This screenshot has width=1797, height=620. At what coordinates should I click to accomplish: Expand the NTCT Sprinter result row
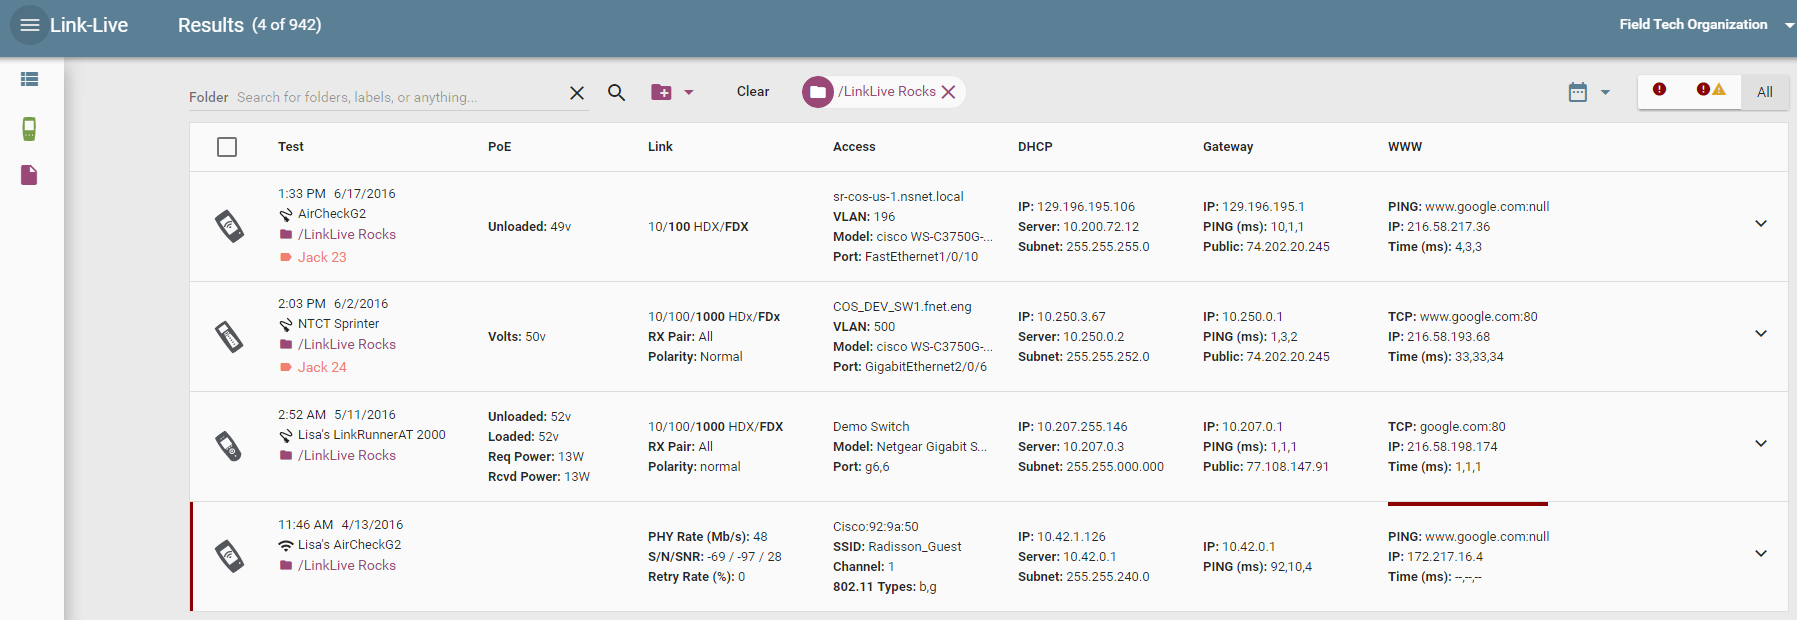[x=1760, y=334]
